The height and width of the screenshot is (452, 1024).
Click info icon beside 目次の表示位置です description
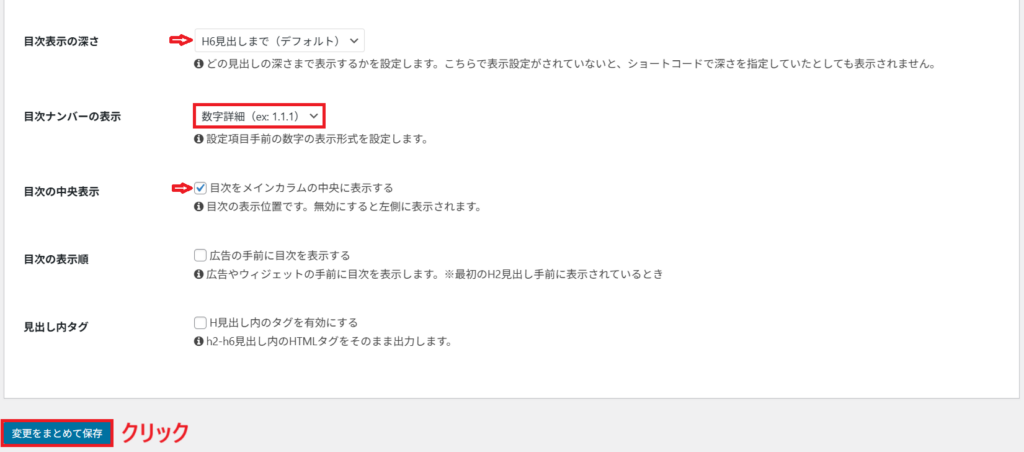coord(199,208)
